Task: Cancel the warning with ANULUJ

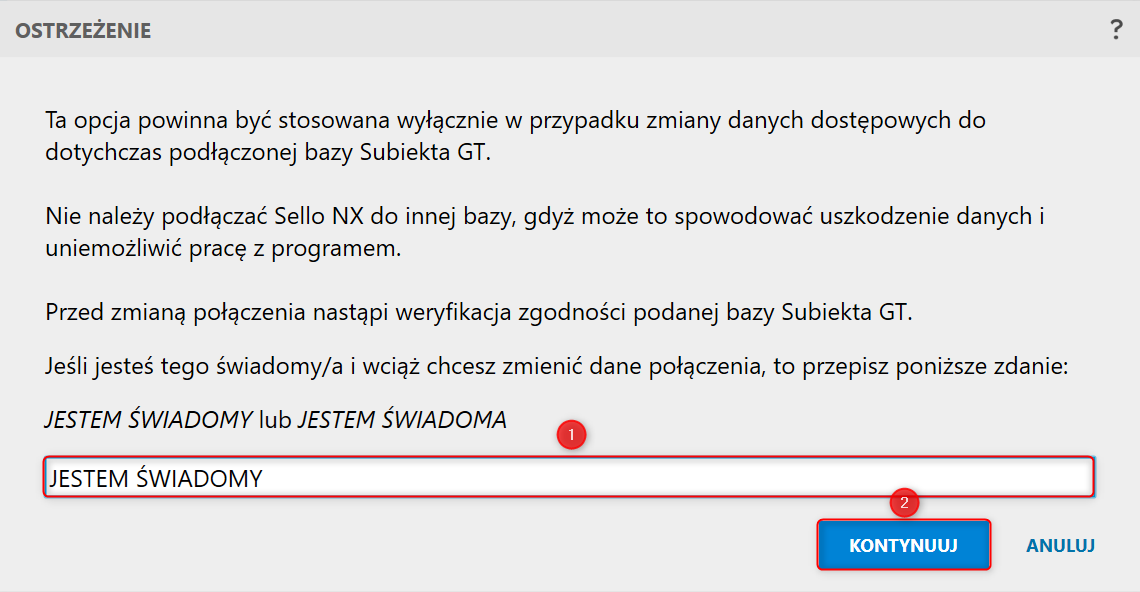Action: point(1060,546)
